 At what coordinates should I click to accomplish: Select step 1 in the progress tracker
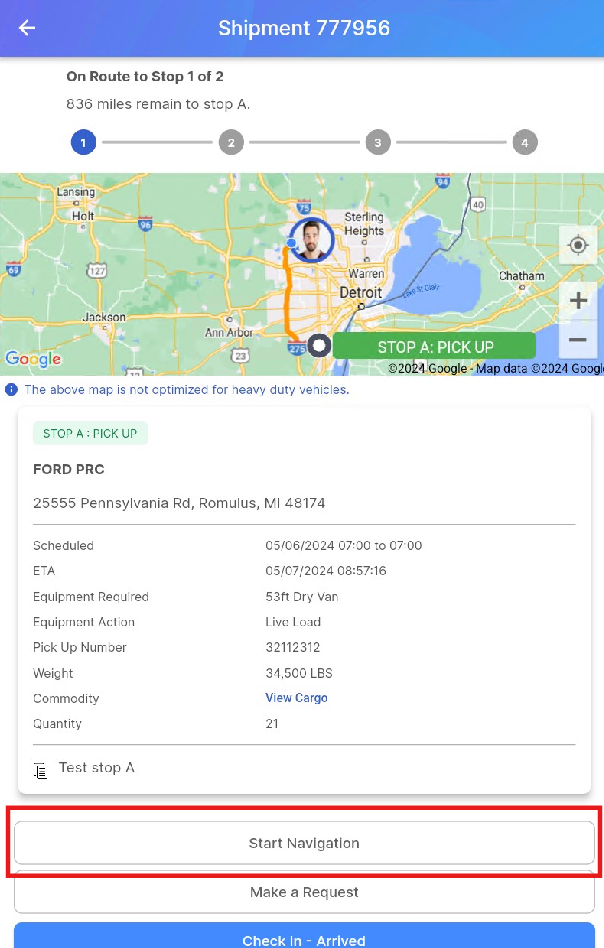click(83, 143)
